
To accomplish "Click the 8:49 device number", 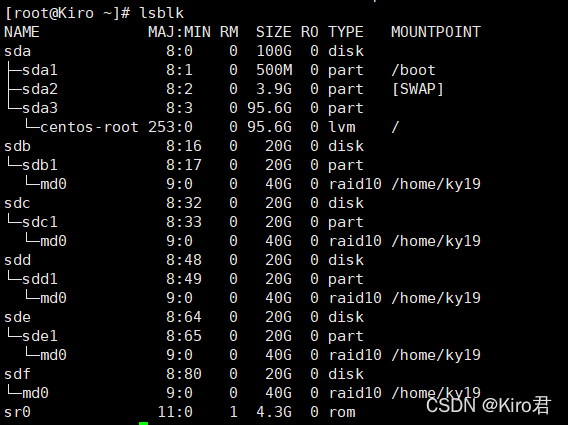I will click(184, 279).
